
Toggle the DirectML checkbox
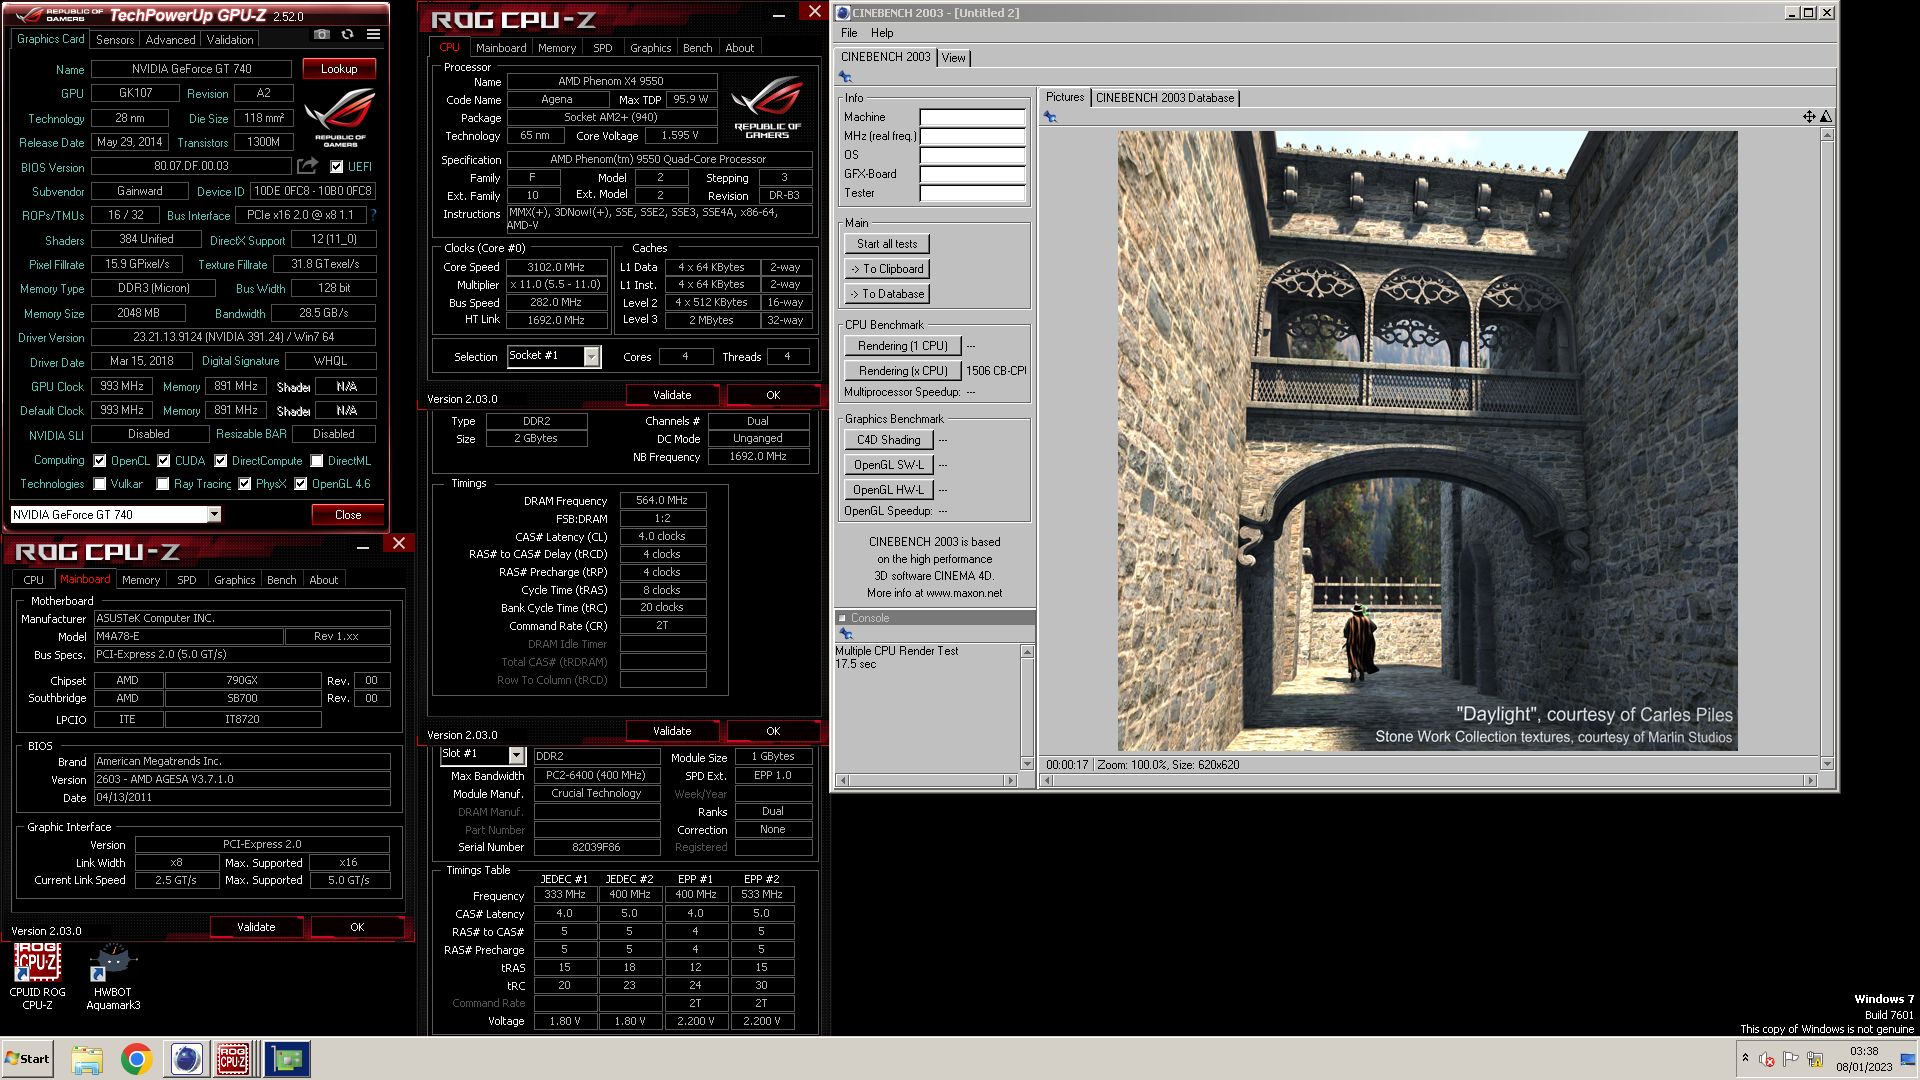click(317, 461)
